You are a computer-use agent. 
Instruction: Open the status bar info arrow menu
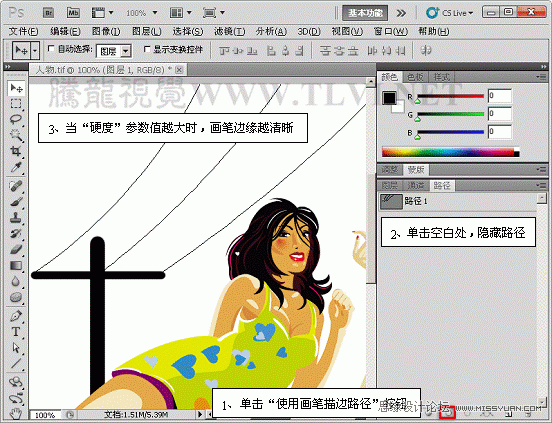click(x=200, y=415)
